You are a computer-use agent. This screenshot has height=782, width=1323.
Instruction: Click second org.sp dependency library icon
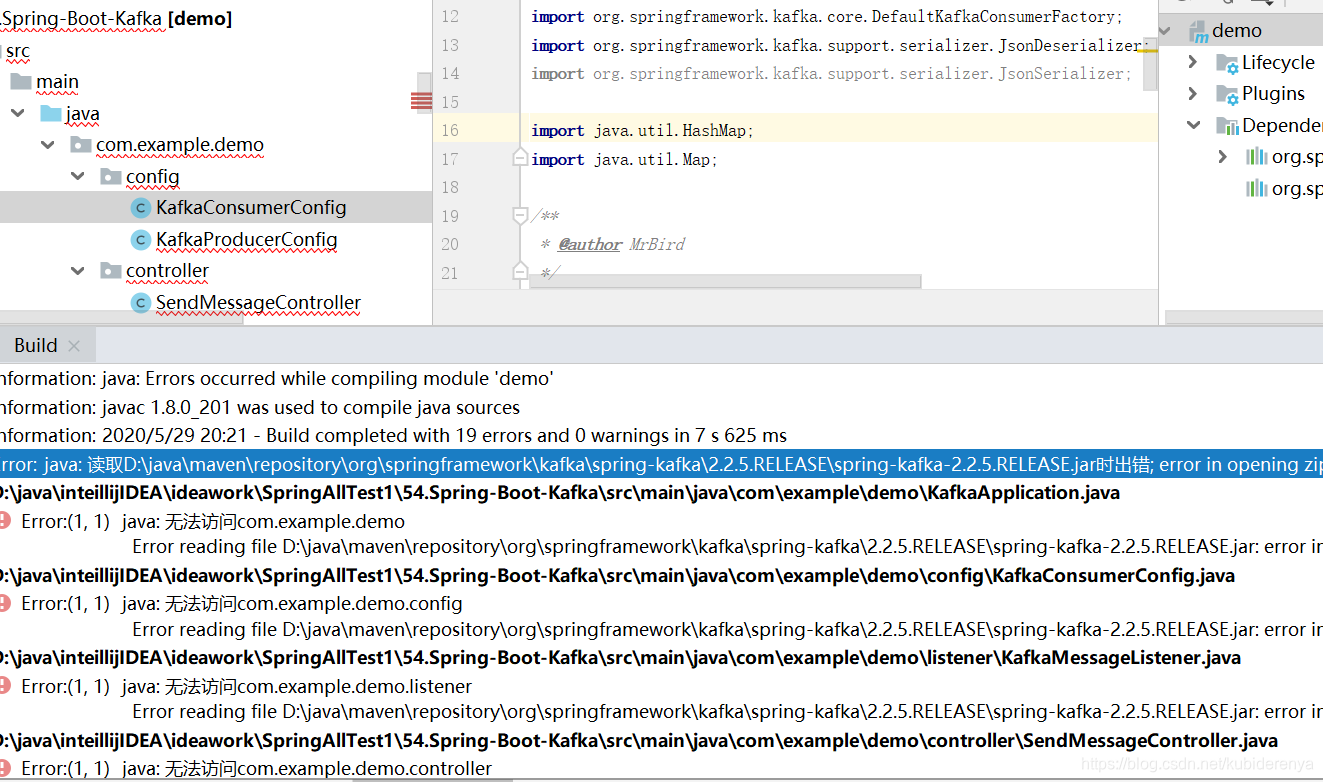[1257, 189]
